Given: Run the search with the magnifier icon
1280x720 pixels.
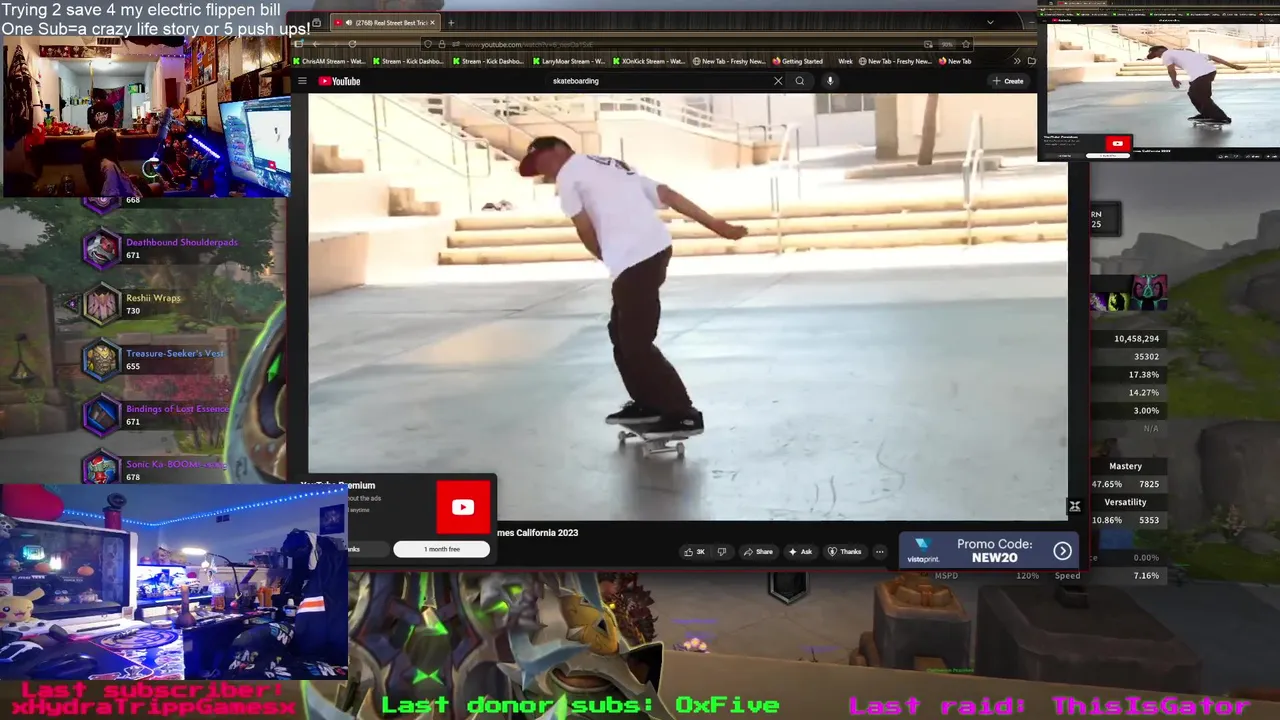Looking at the screenshot, I should pos(800,81).
